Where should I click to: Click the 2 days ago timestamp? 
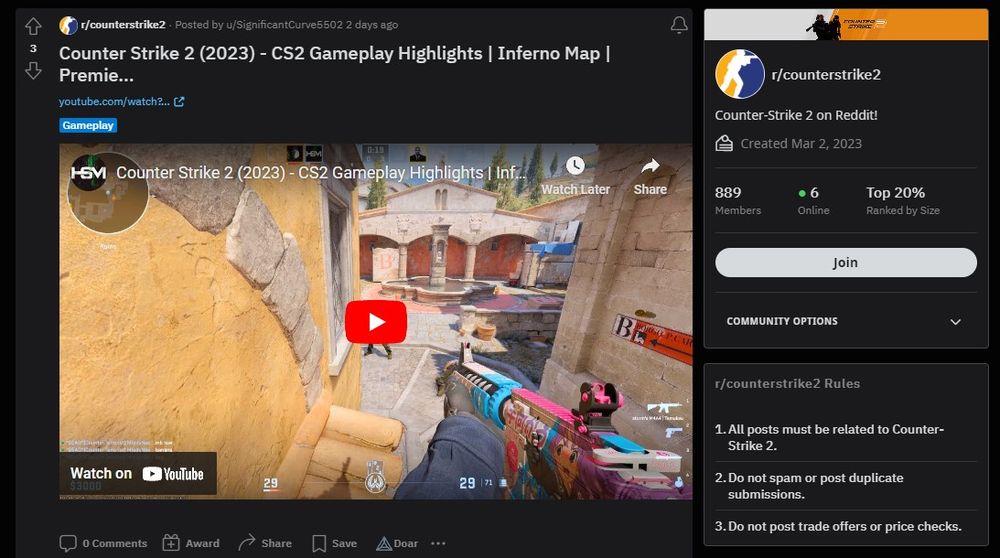click(372, 25)
